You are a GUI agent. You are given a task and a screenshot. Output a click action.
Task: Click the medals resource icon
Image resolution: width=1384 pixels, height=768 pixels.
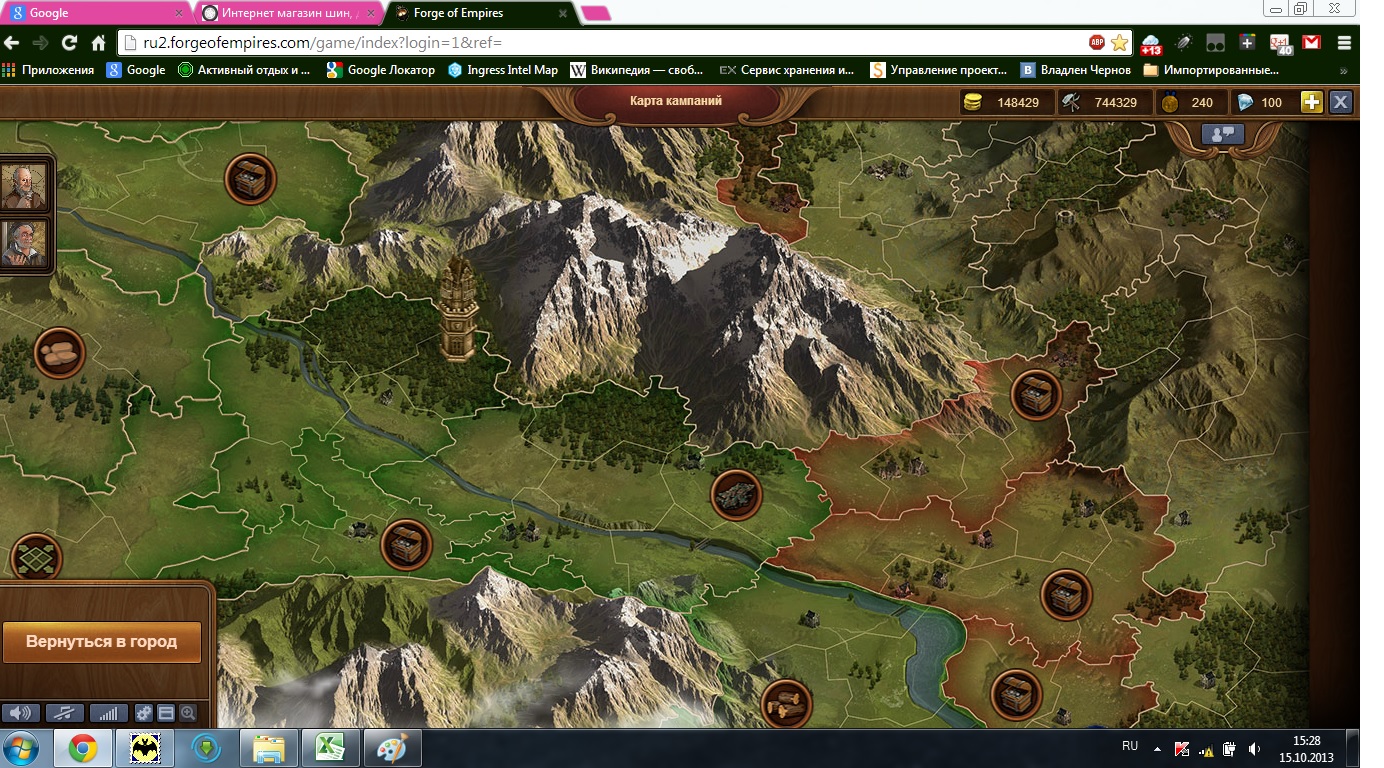click(1169, 102)
